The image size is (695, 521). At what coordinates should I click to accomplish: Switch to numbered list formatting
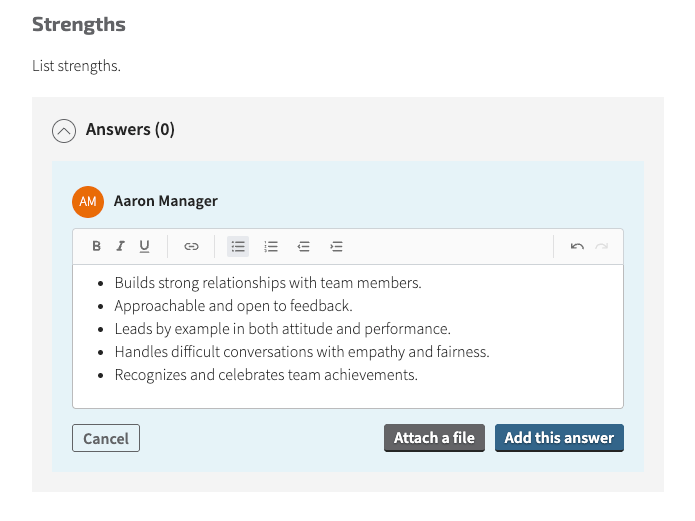pyautogui.click(x=271, y=246)
